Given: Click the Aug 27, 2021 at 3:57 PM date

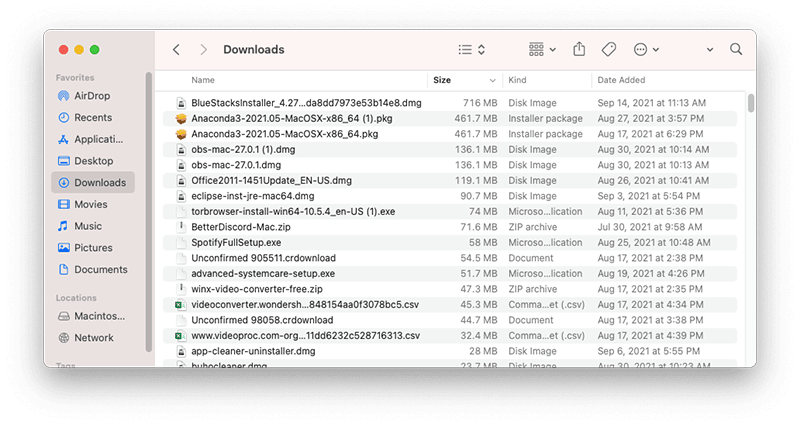Looking at the screenshot, I should point(651,118).
